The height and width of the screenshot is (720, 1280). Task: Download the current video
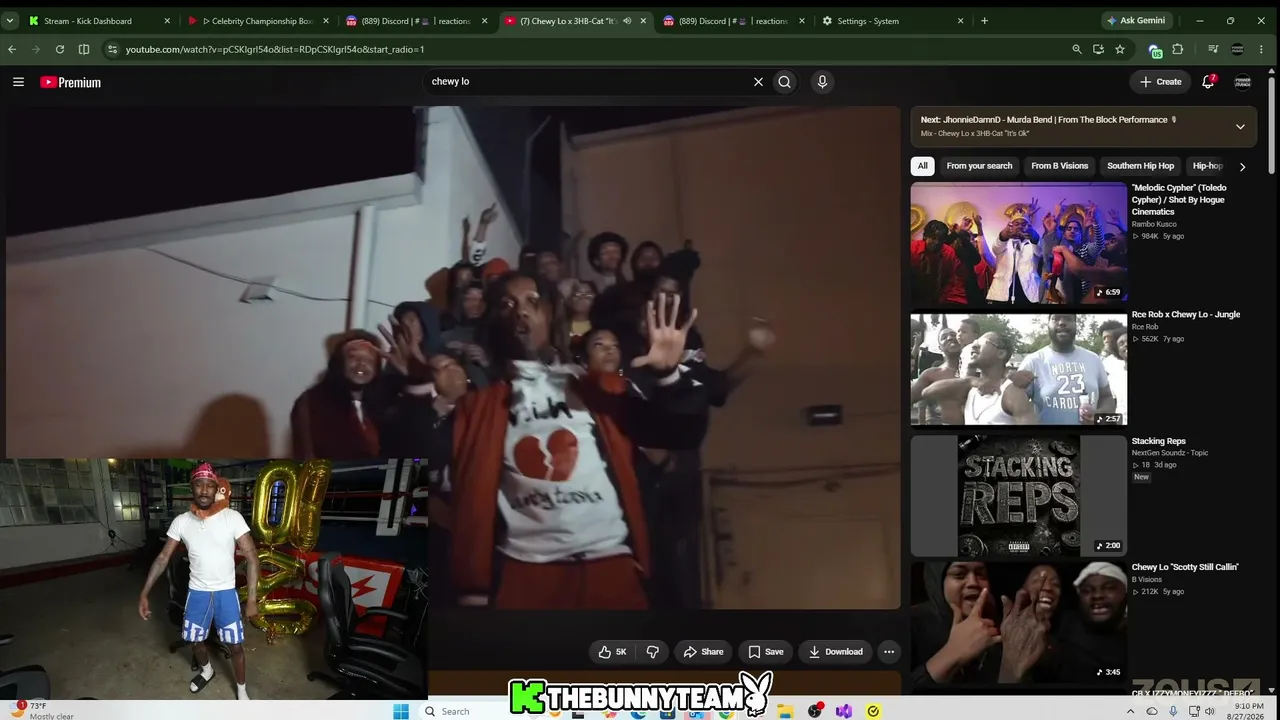pos(835,652)
